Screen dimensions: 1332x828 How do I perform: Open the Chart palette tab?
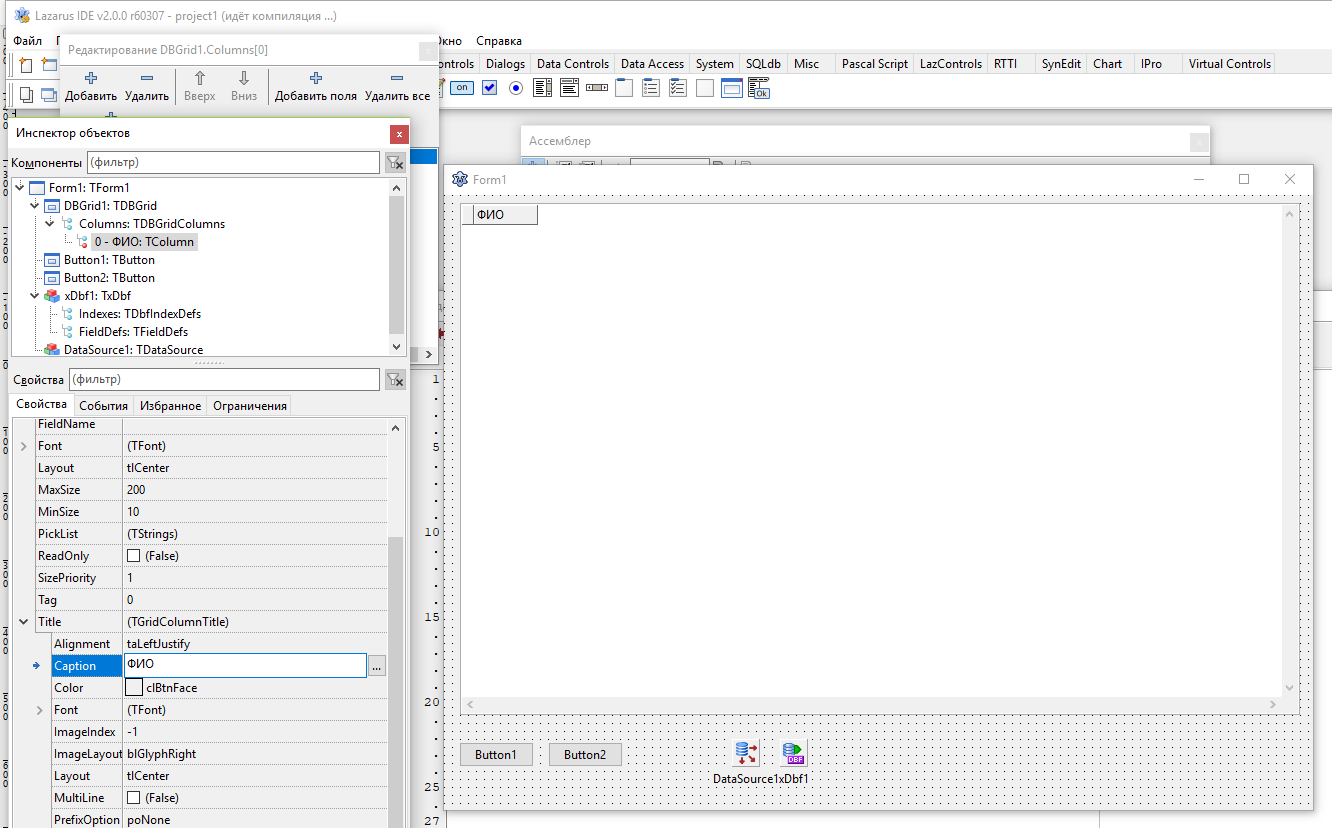1108,64
